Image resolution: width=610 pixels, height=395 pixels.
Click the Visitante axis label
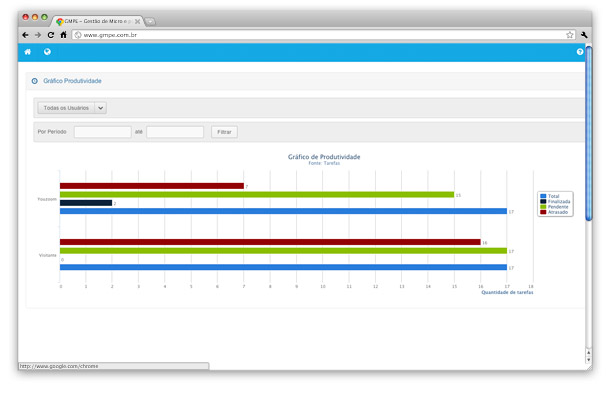[x=48, y=255]
